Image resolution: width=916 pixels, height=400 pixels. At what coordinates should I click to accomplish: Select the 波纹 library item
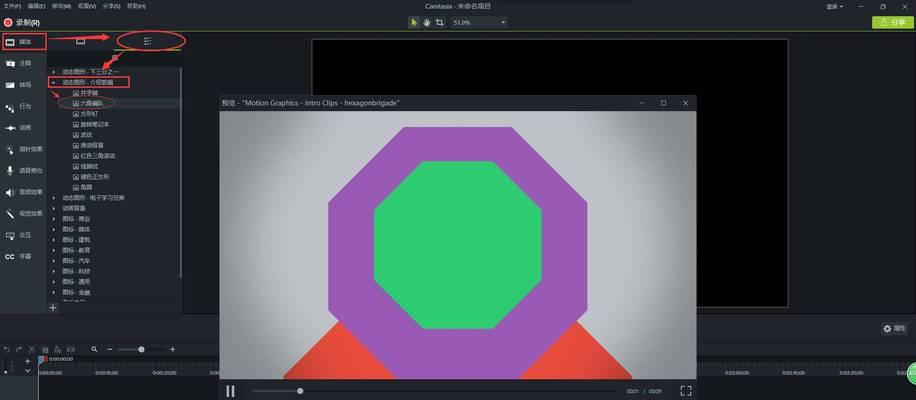pos(82,135)
